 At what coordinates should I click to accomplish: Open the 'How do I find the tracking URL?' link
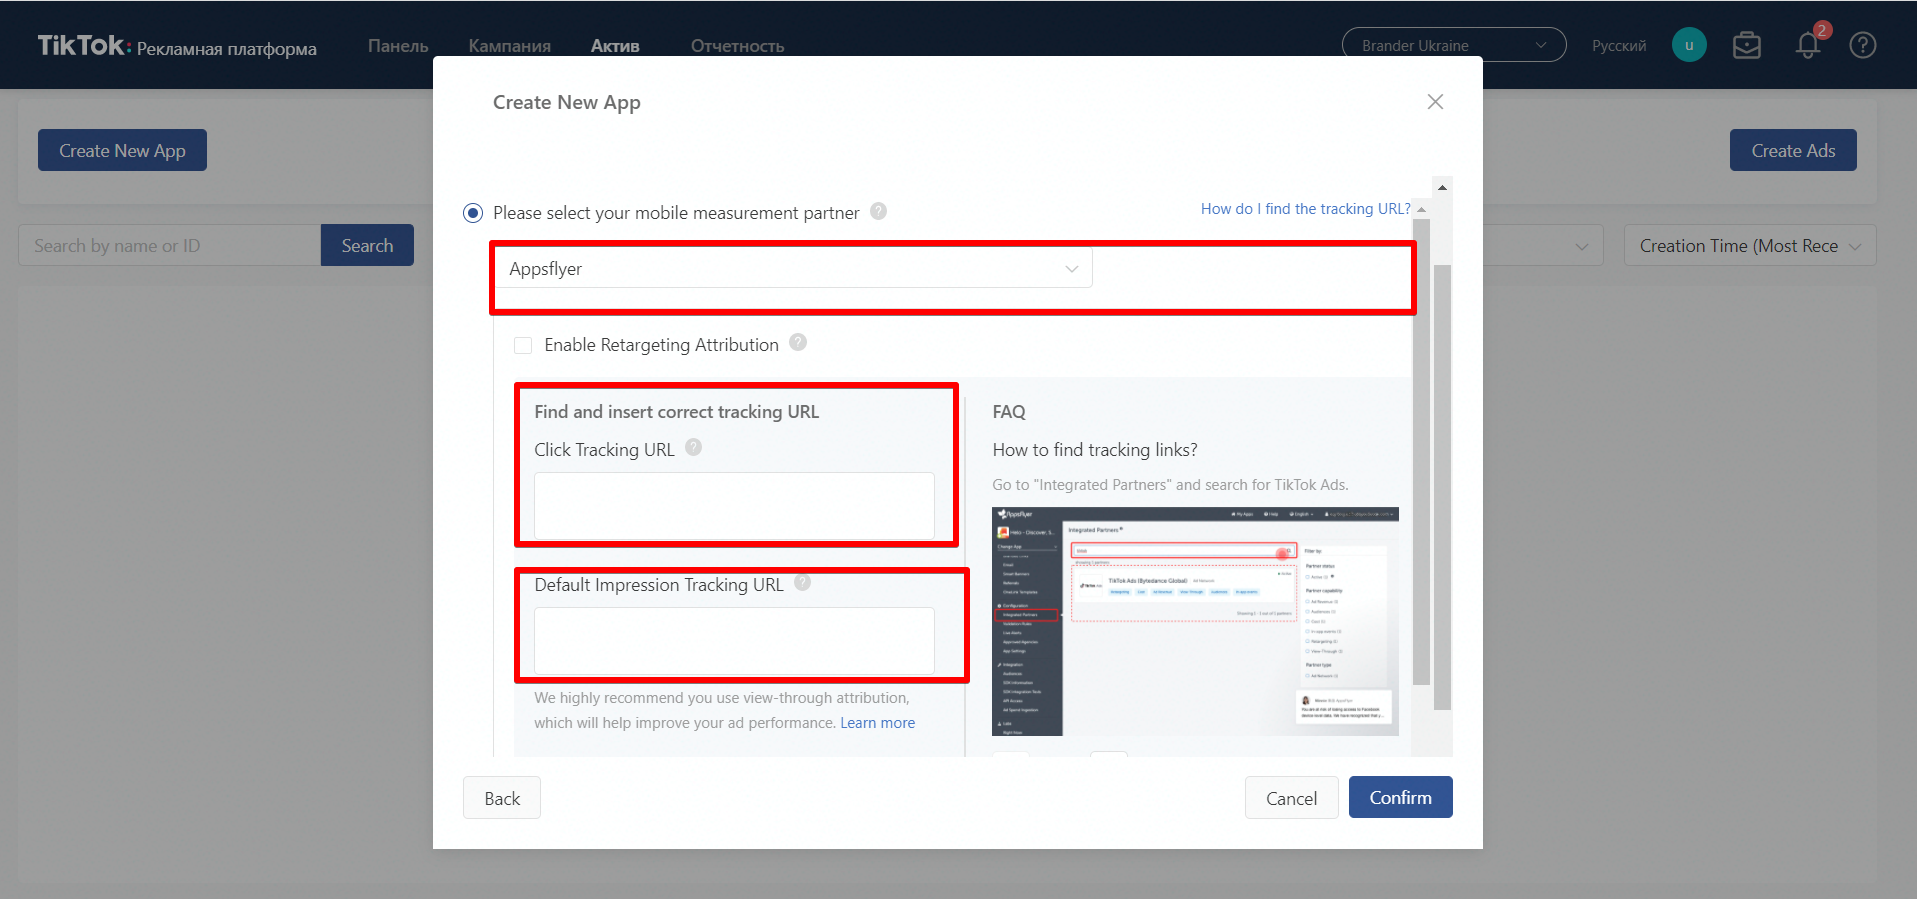[1305, 209]
